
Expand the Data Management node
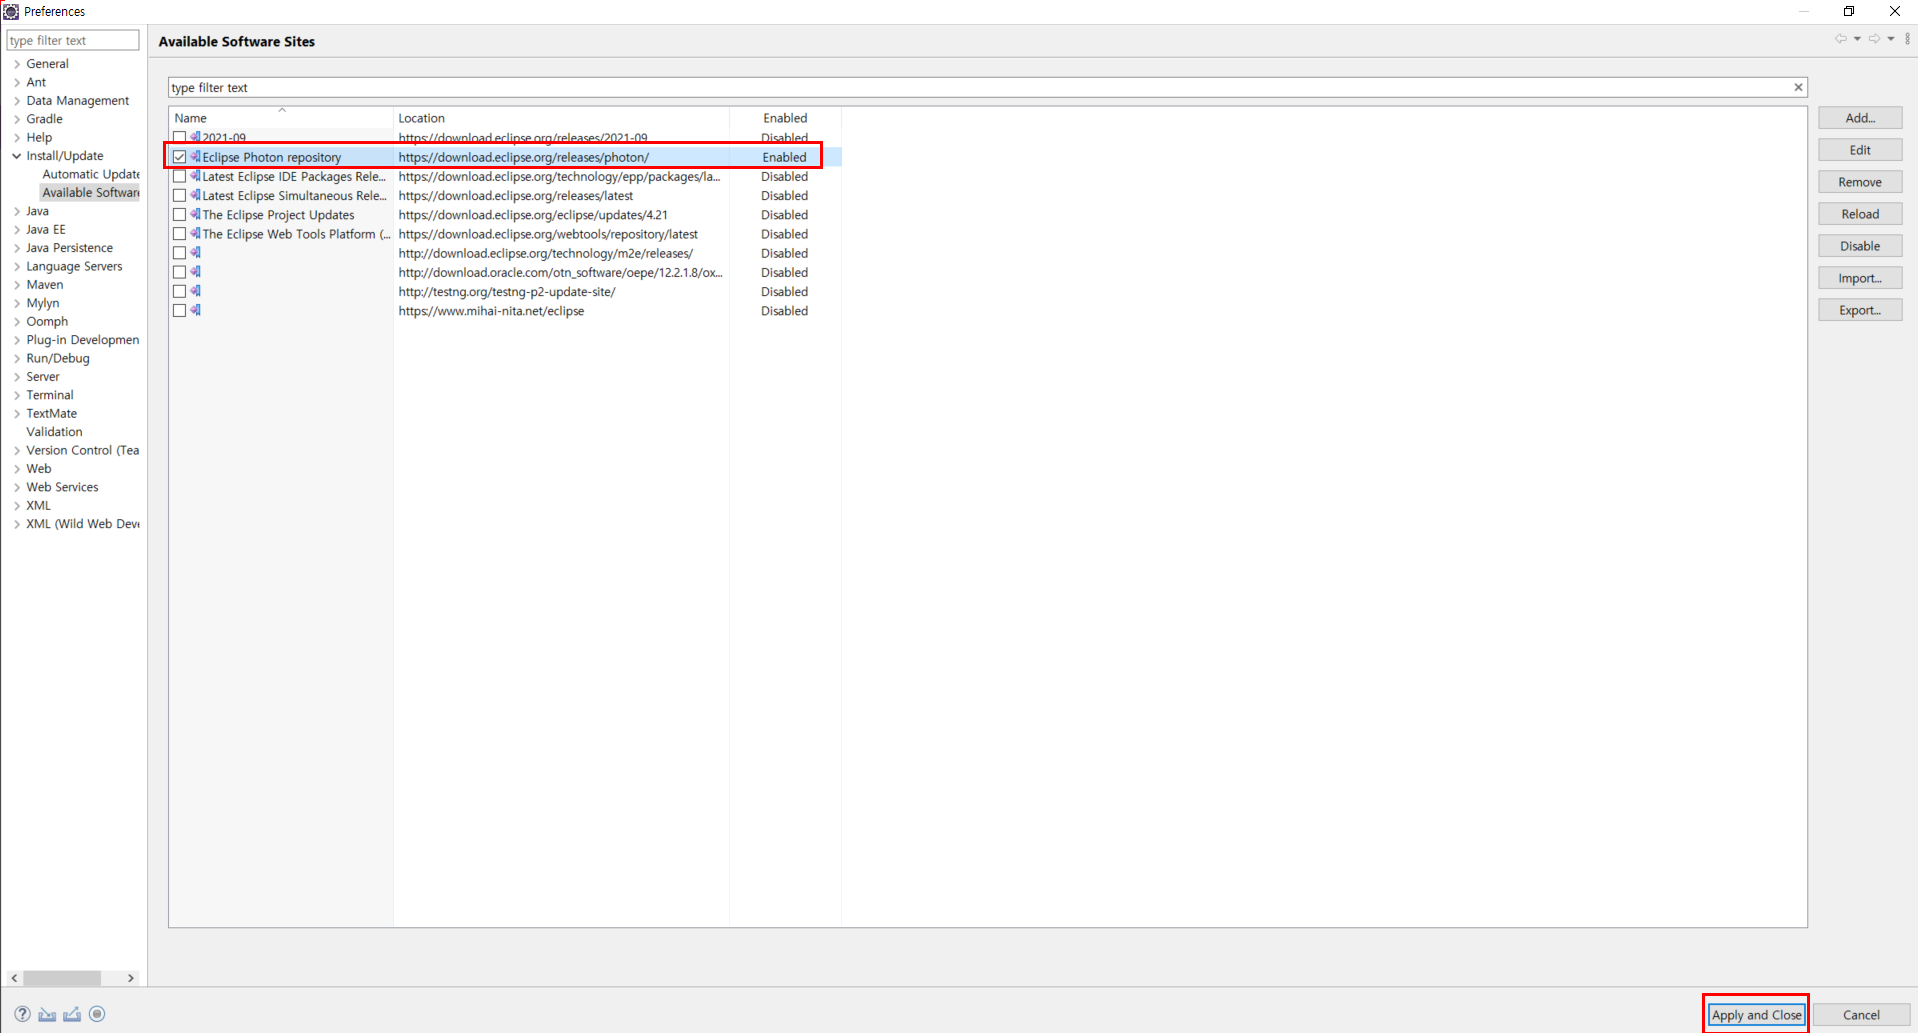[17, 101]
